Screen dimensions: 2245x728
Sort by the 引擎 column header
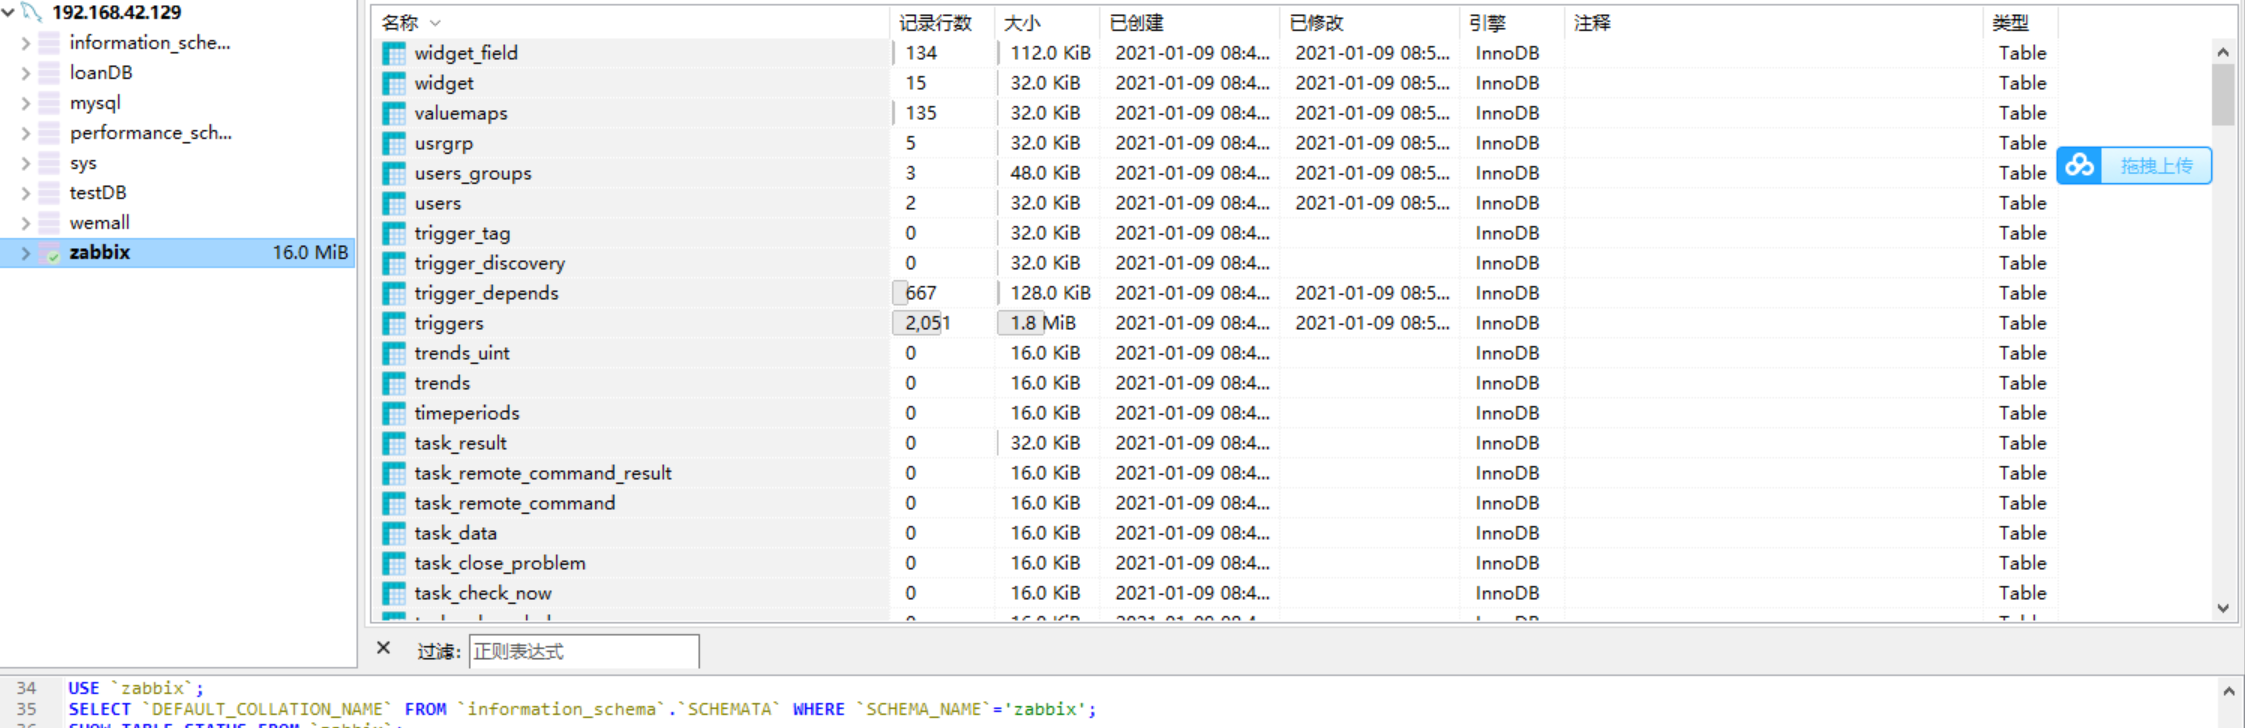point(1511,23)
